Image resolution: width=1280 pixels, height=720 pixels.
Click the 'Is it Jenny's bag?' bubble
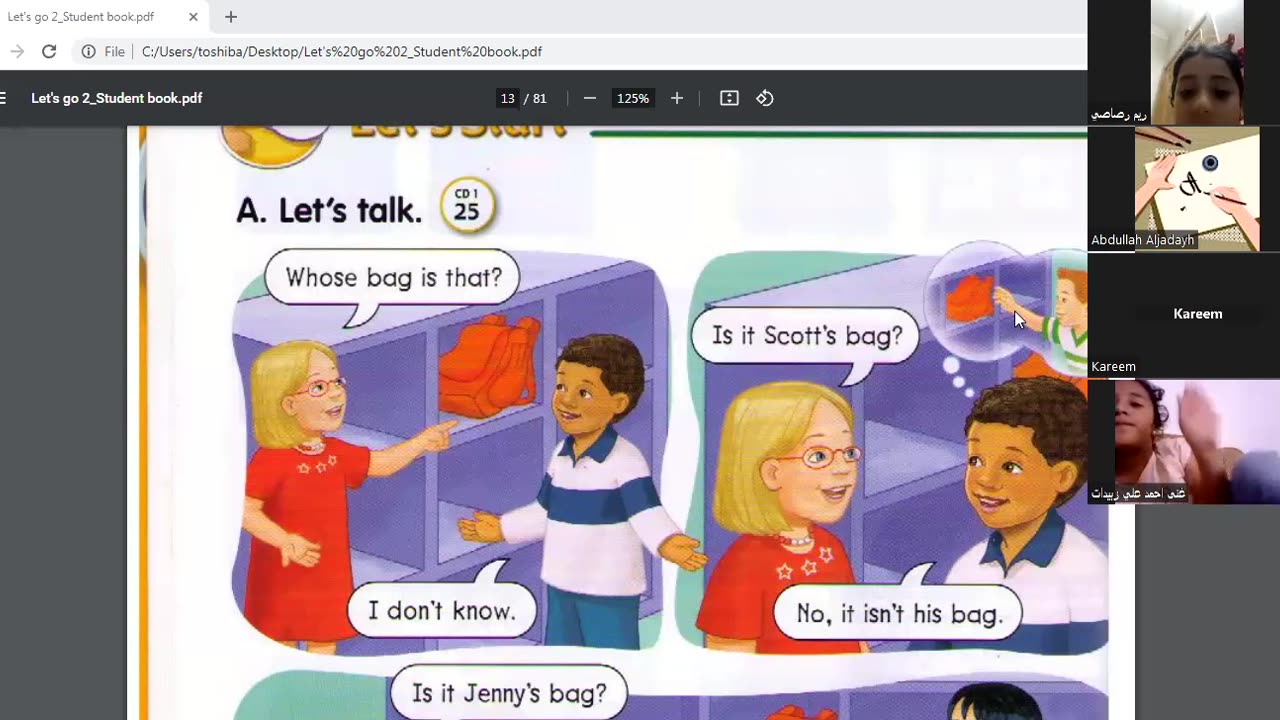pyautogui.click(x=509, y=692)
